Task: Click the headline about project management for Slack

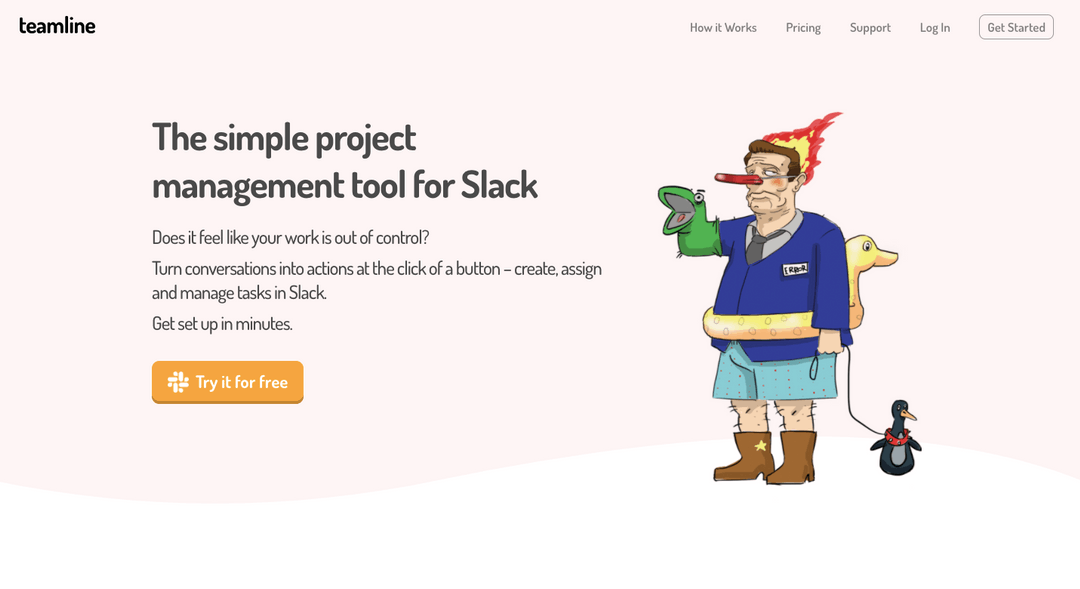Action: (344, 160)
